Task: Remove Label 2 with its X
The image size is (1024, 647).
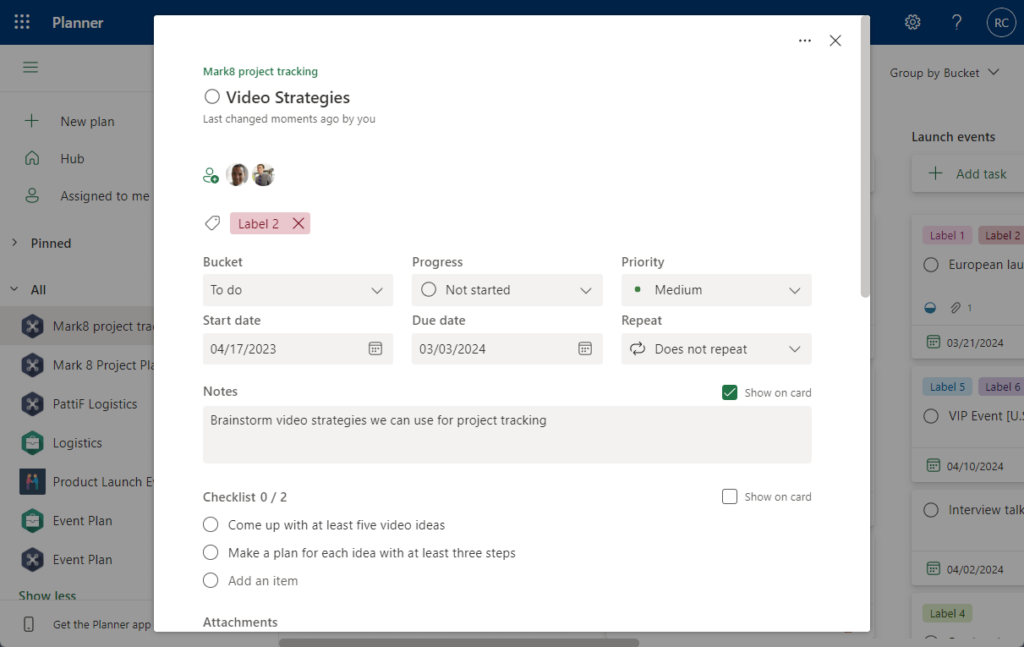Action: click(x=298, y=223)
